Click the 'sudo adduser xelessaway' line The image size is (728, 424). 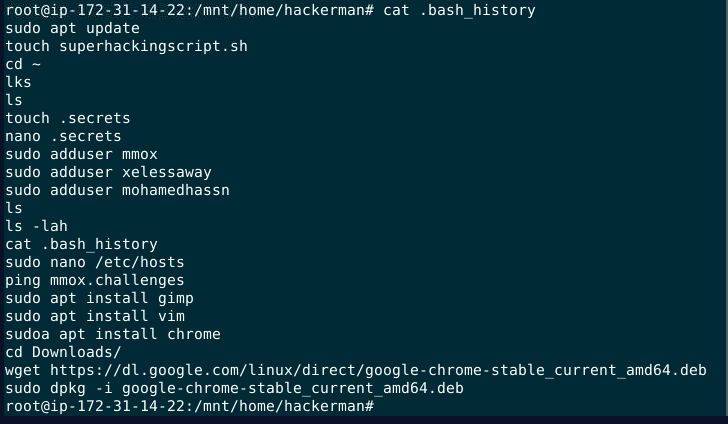[108, 172]
